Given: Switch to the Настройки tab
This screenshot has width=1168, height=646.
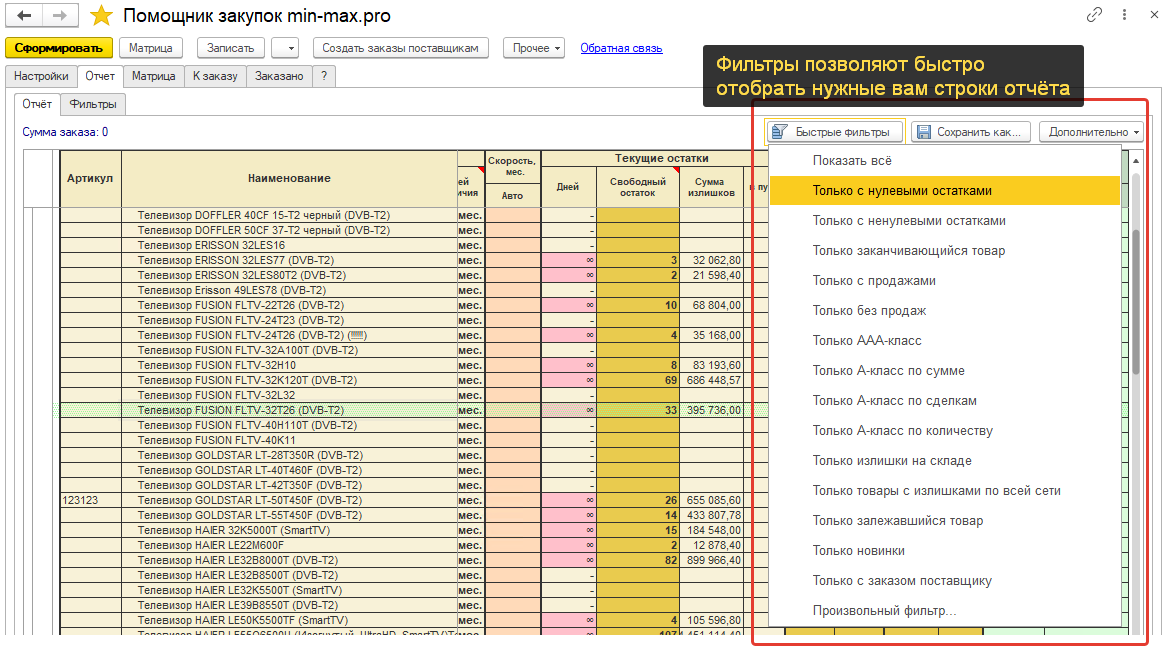Looking at the screenshot, I should tap(41, 76).
